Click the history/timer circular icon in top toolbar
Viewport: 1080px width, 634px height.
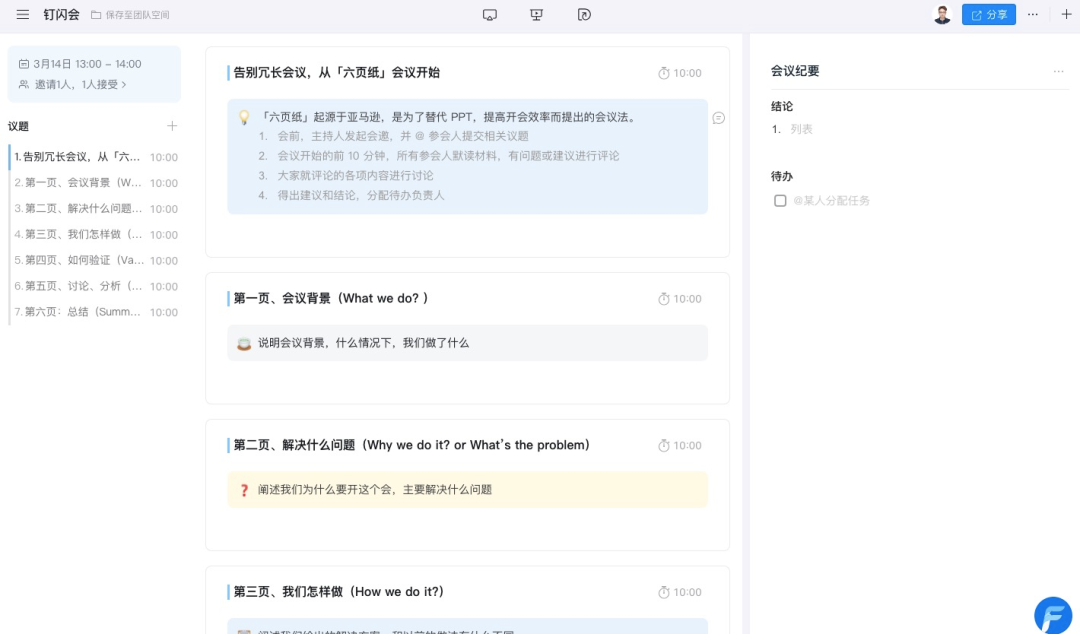[584, 14]
